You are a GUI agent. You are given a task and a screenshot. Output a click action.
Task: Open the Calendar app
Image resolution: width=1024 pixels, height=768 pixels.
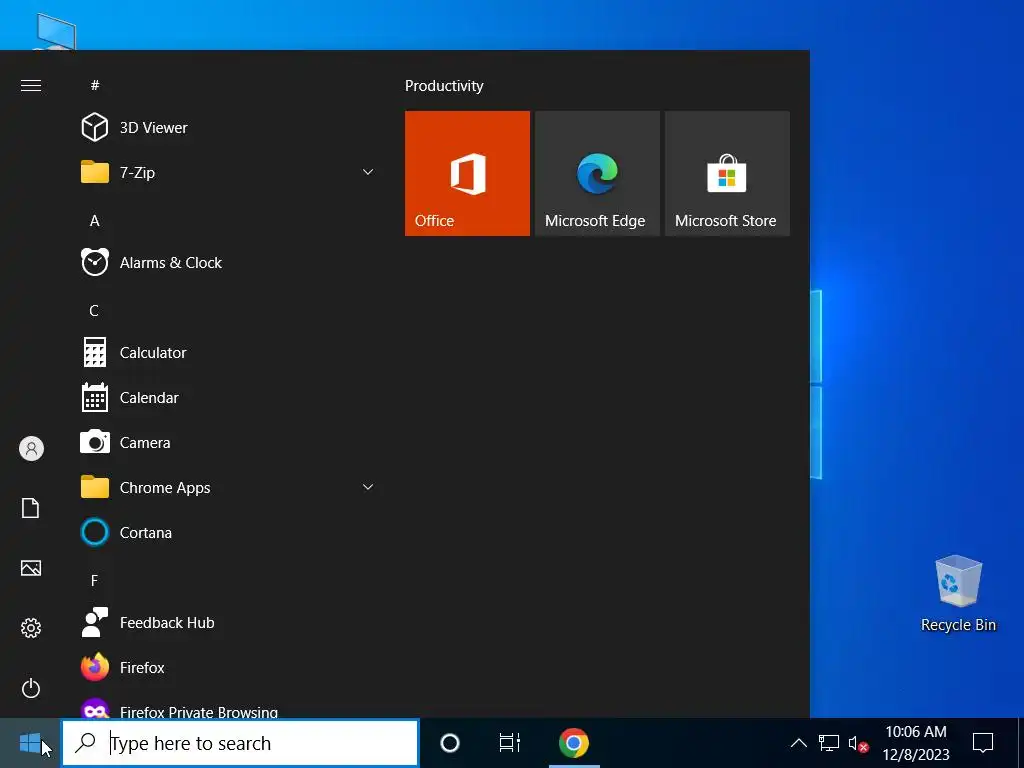(229, 398)
